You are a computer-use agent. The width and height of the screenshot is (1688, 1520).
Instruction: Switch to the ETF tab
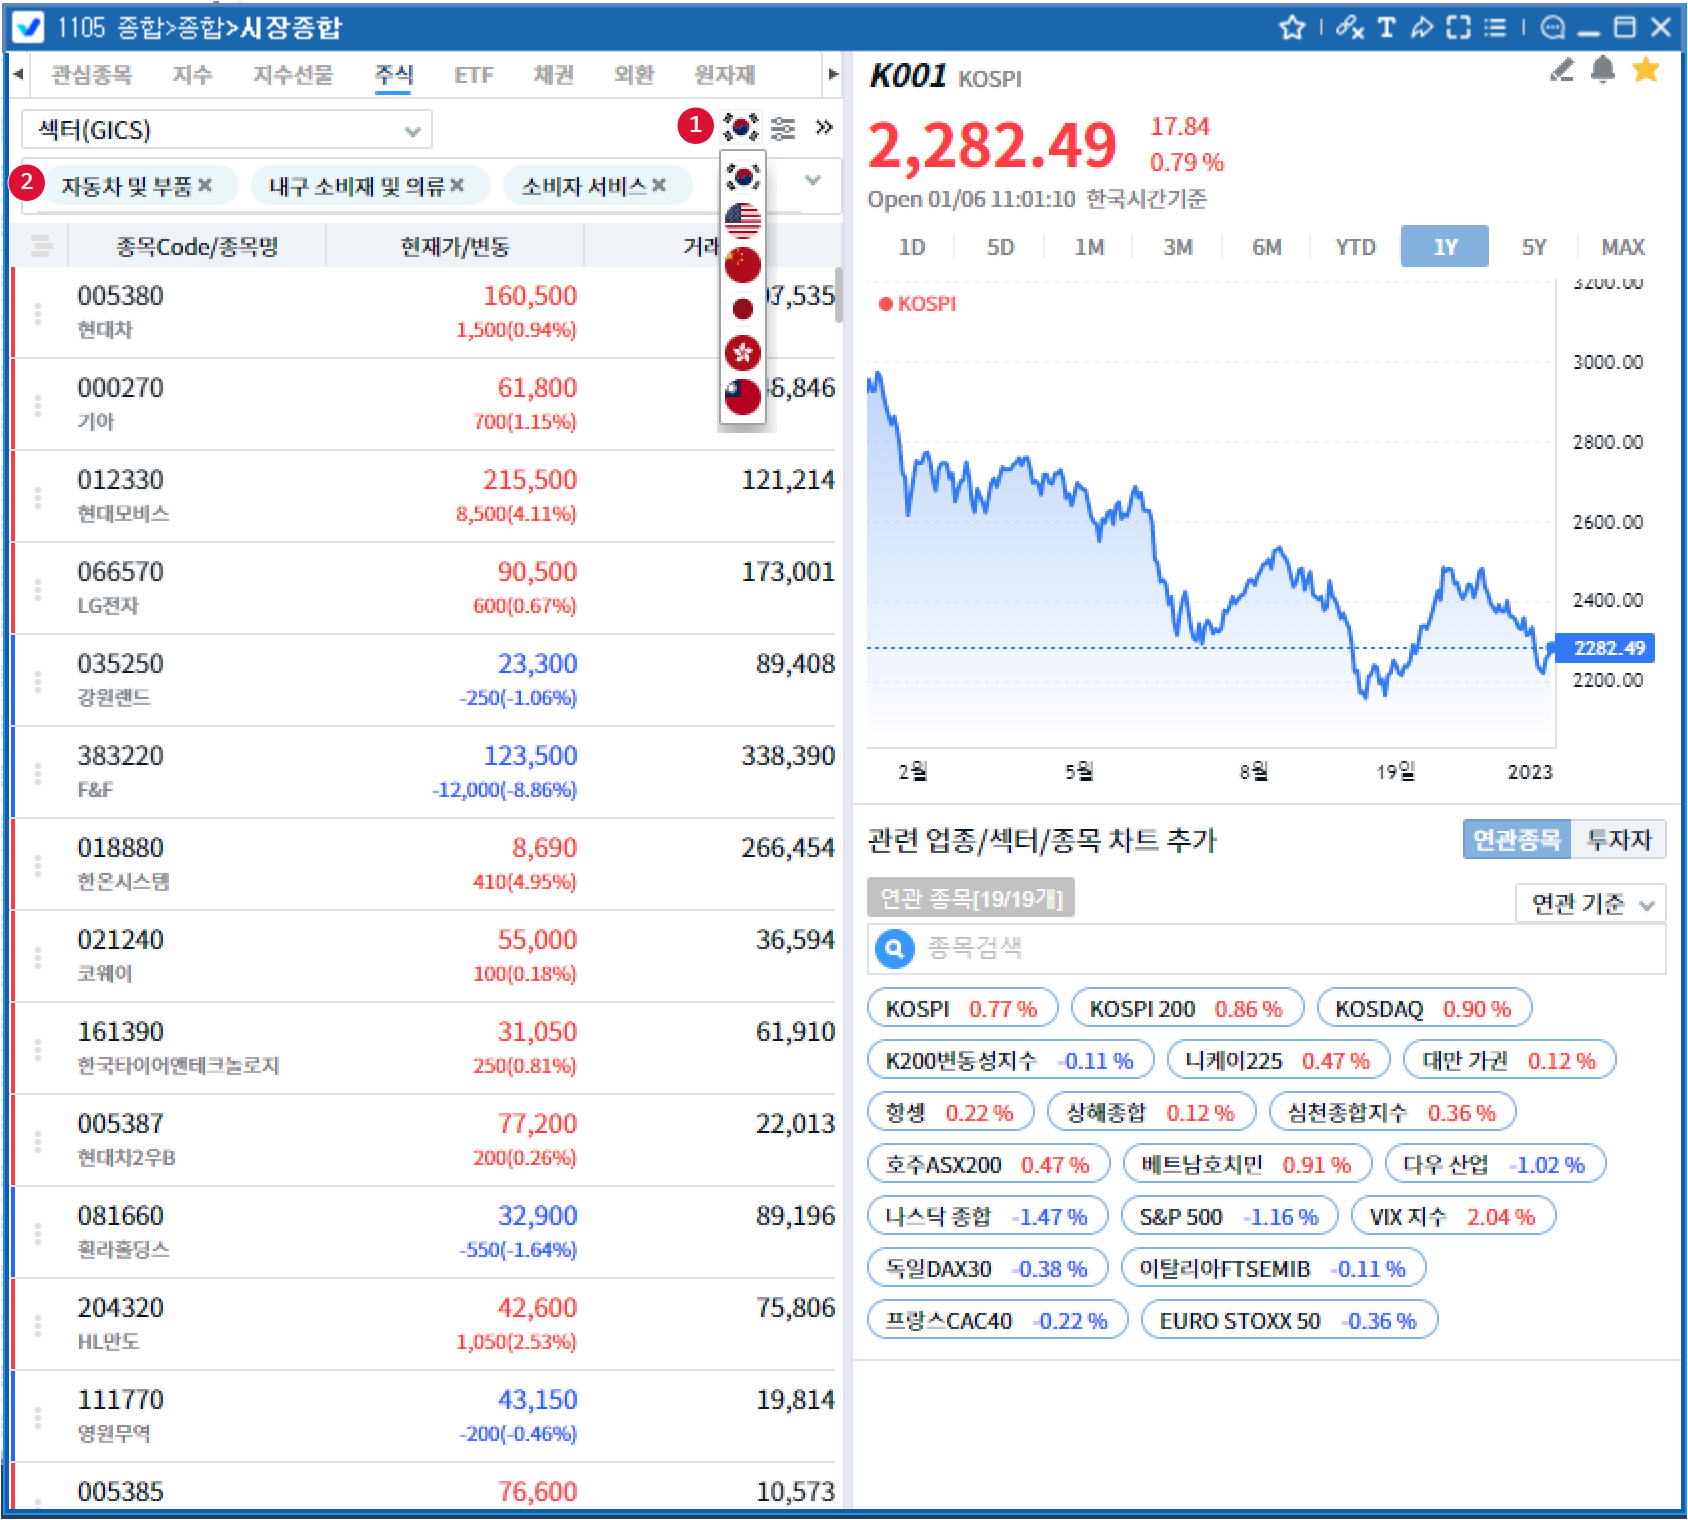point(473,75)
